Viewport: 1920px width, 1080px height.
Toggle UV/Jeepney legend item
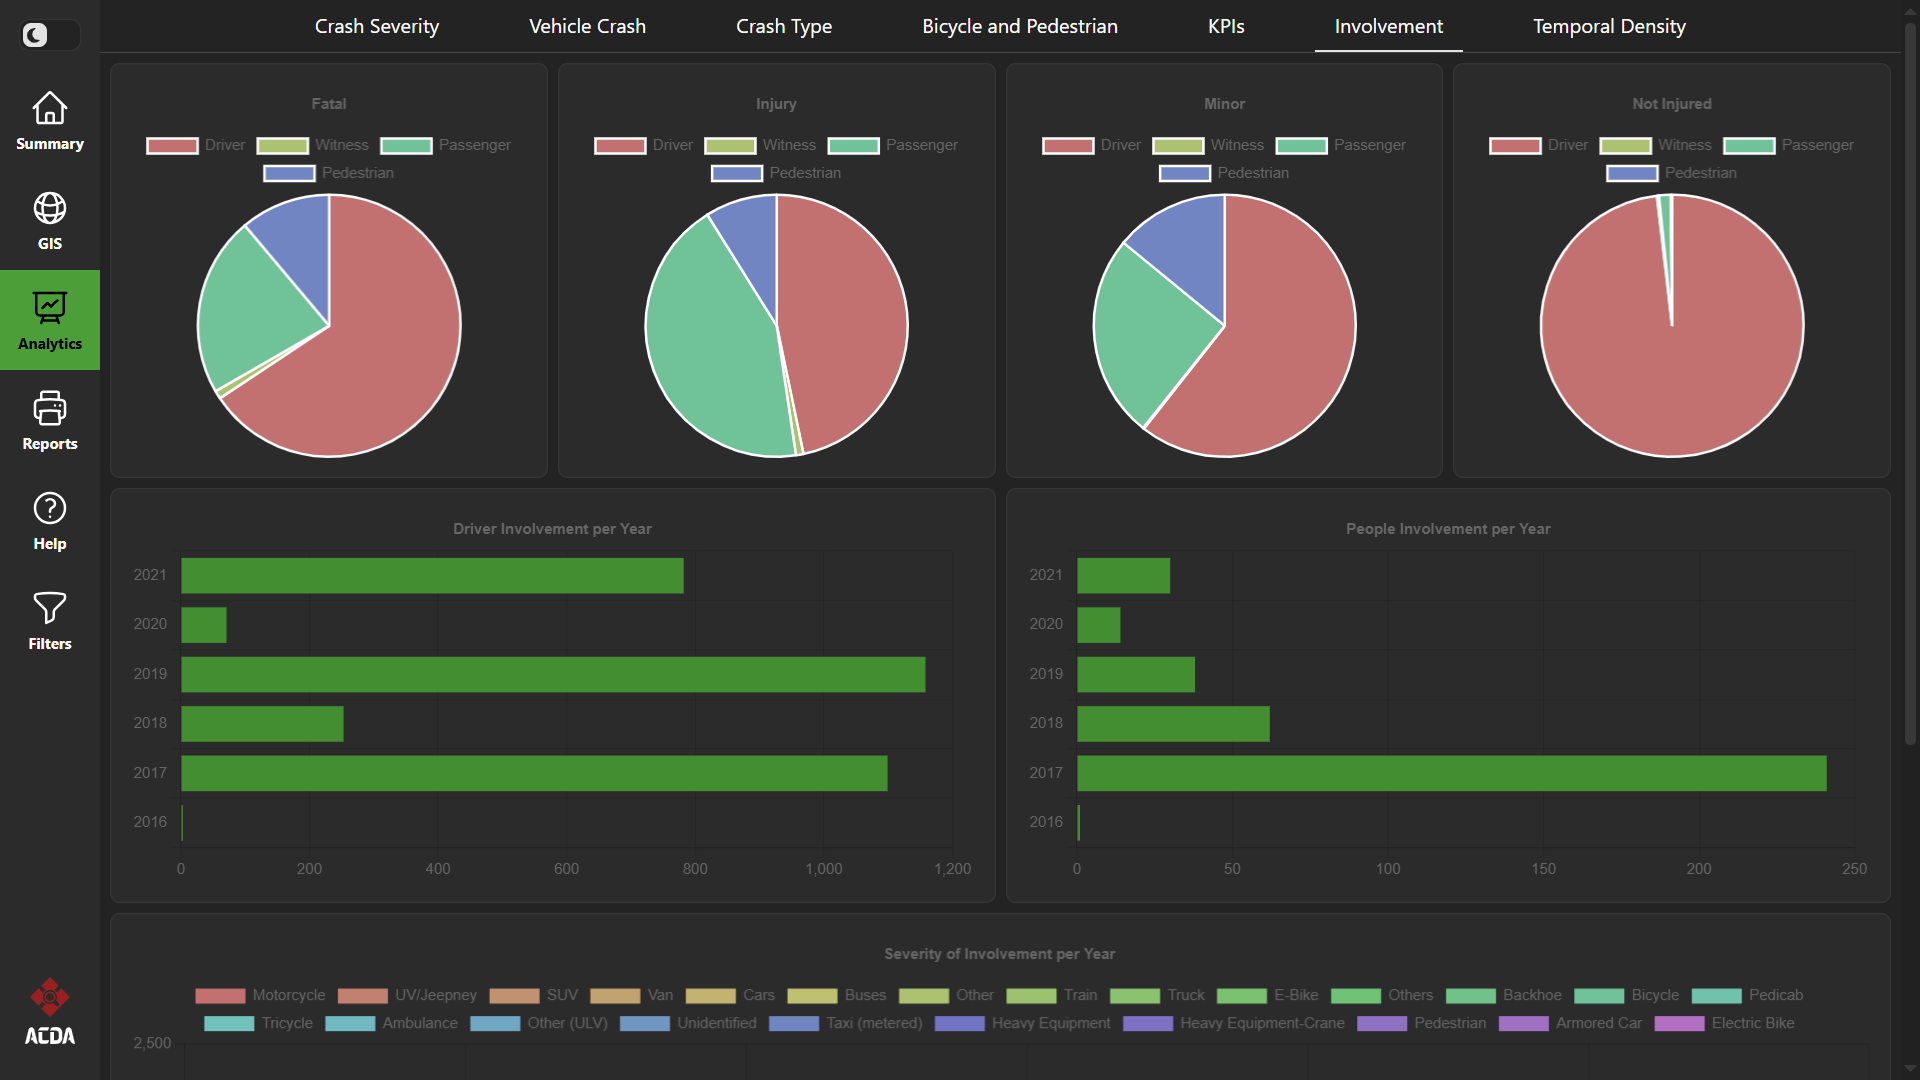click(x=407, y=995)
